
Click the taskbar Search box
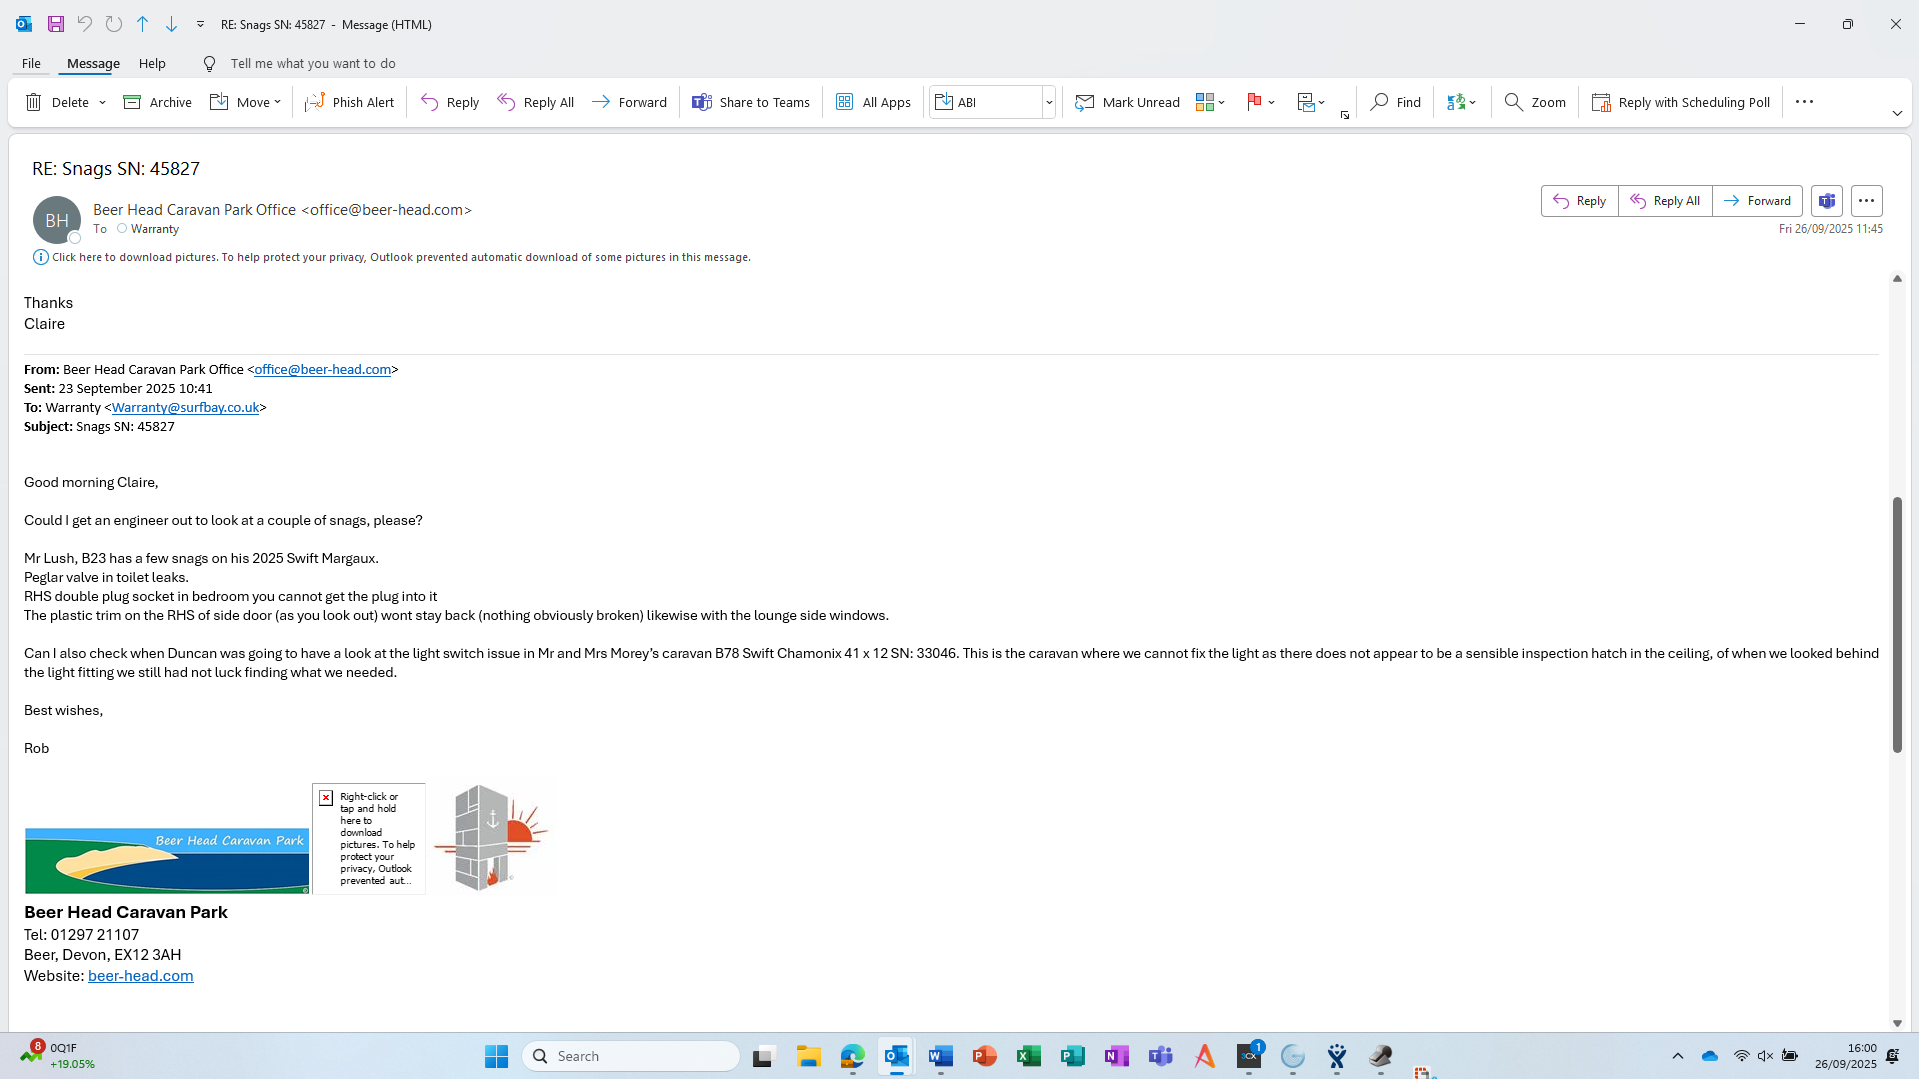[631, 1056]
